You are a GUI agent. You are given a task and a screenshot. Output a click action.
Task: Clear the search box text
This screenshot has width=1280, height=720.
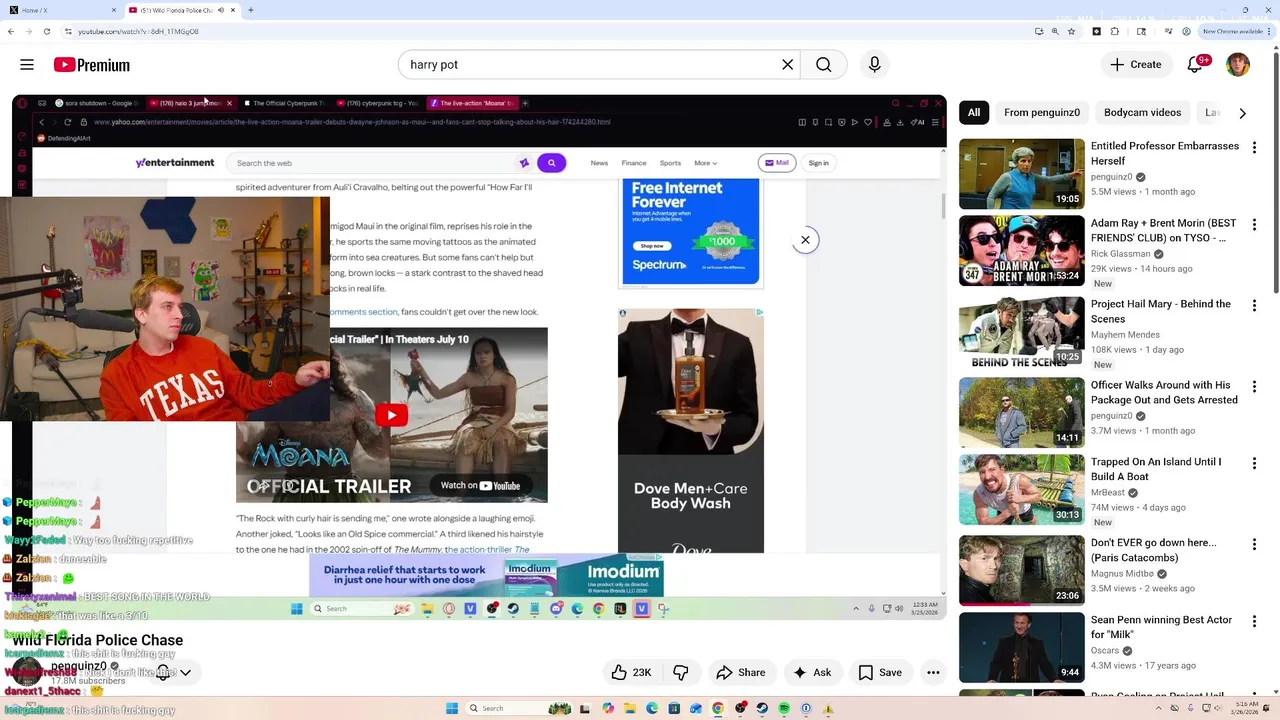(788, 65)
